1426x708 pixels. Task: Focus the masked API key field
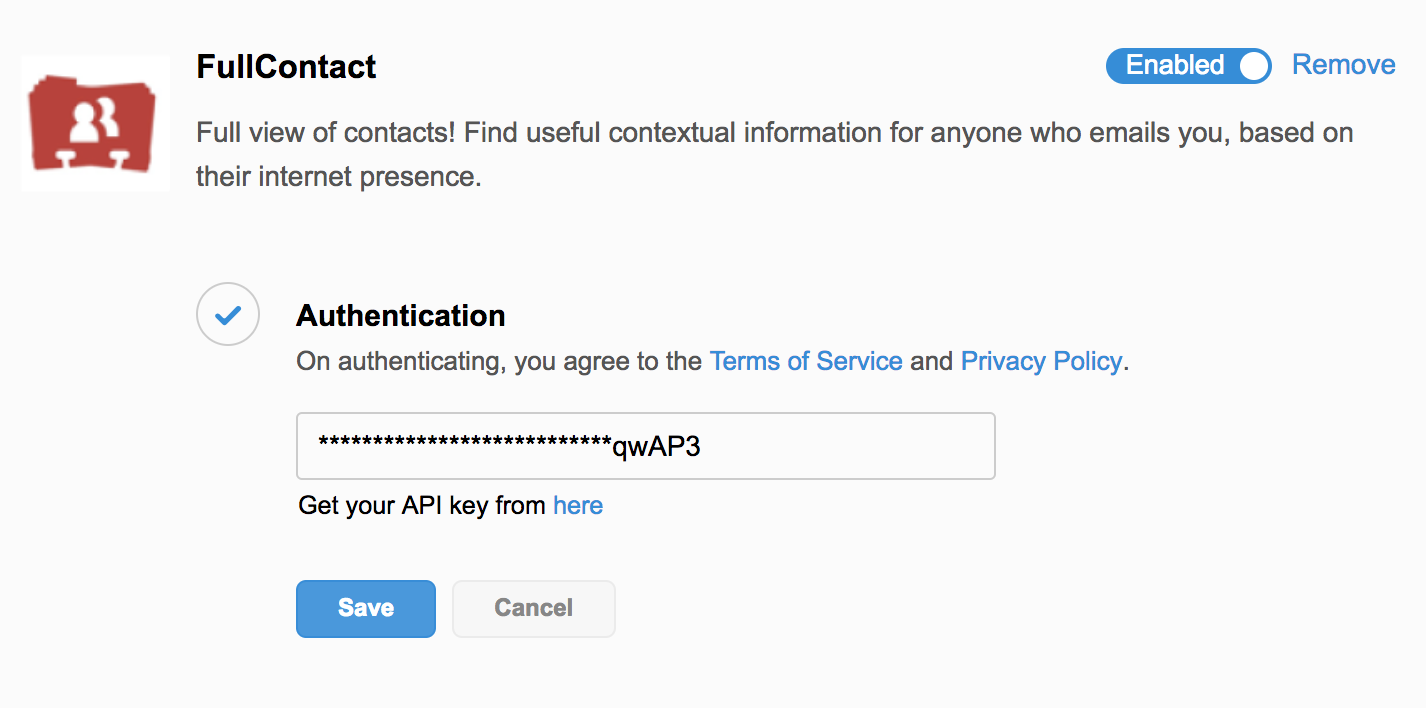[x=646, y=446]
